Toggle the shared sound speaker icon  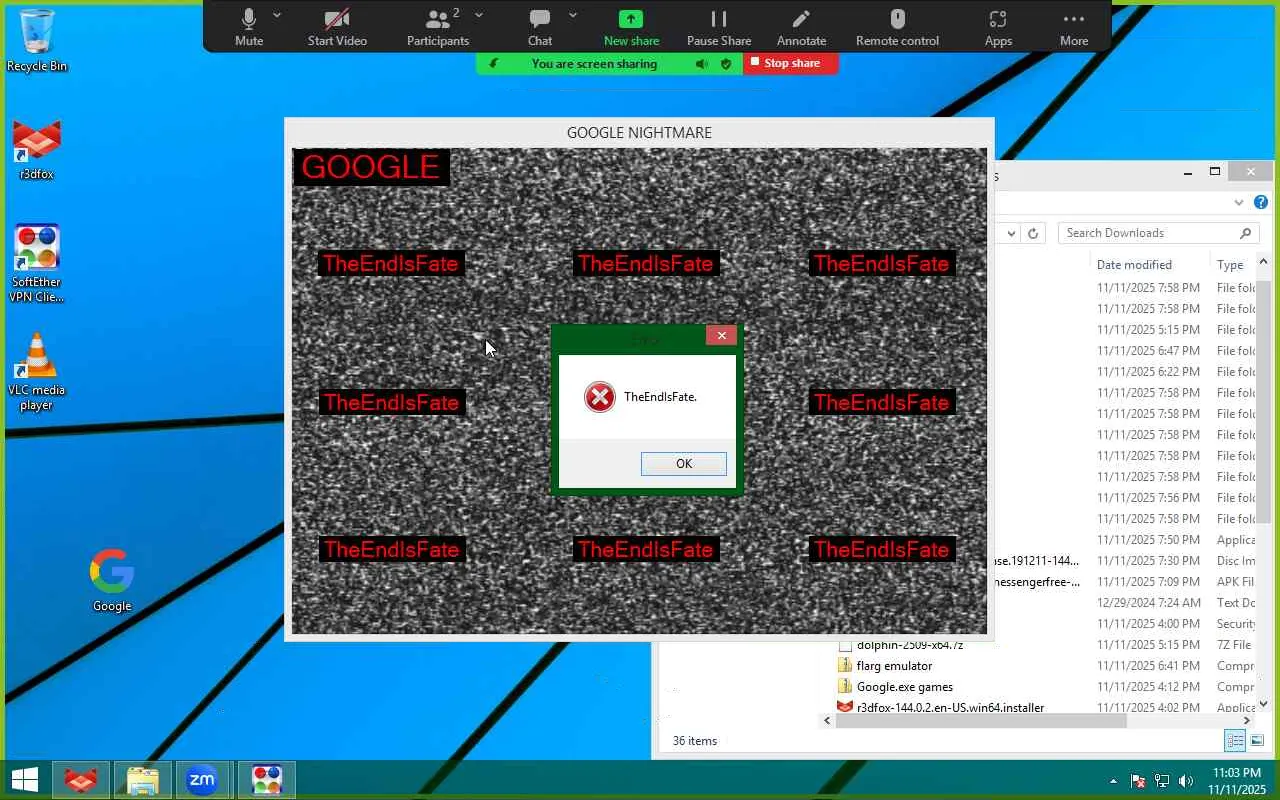coord(702,64)
